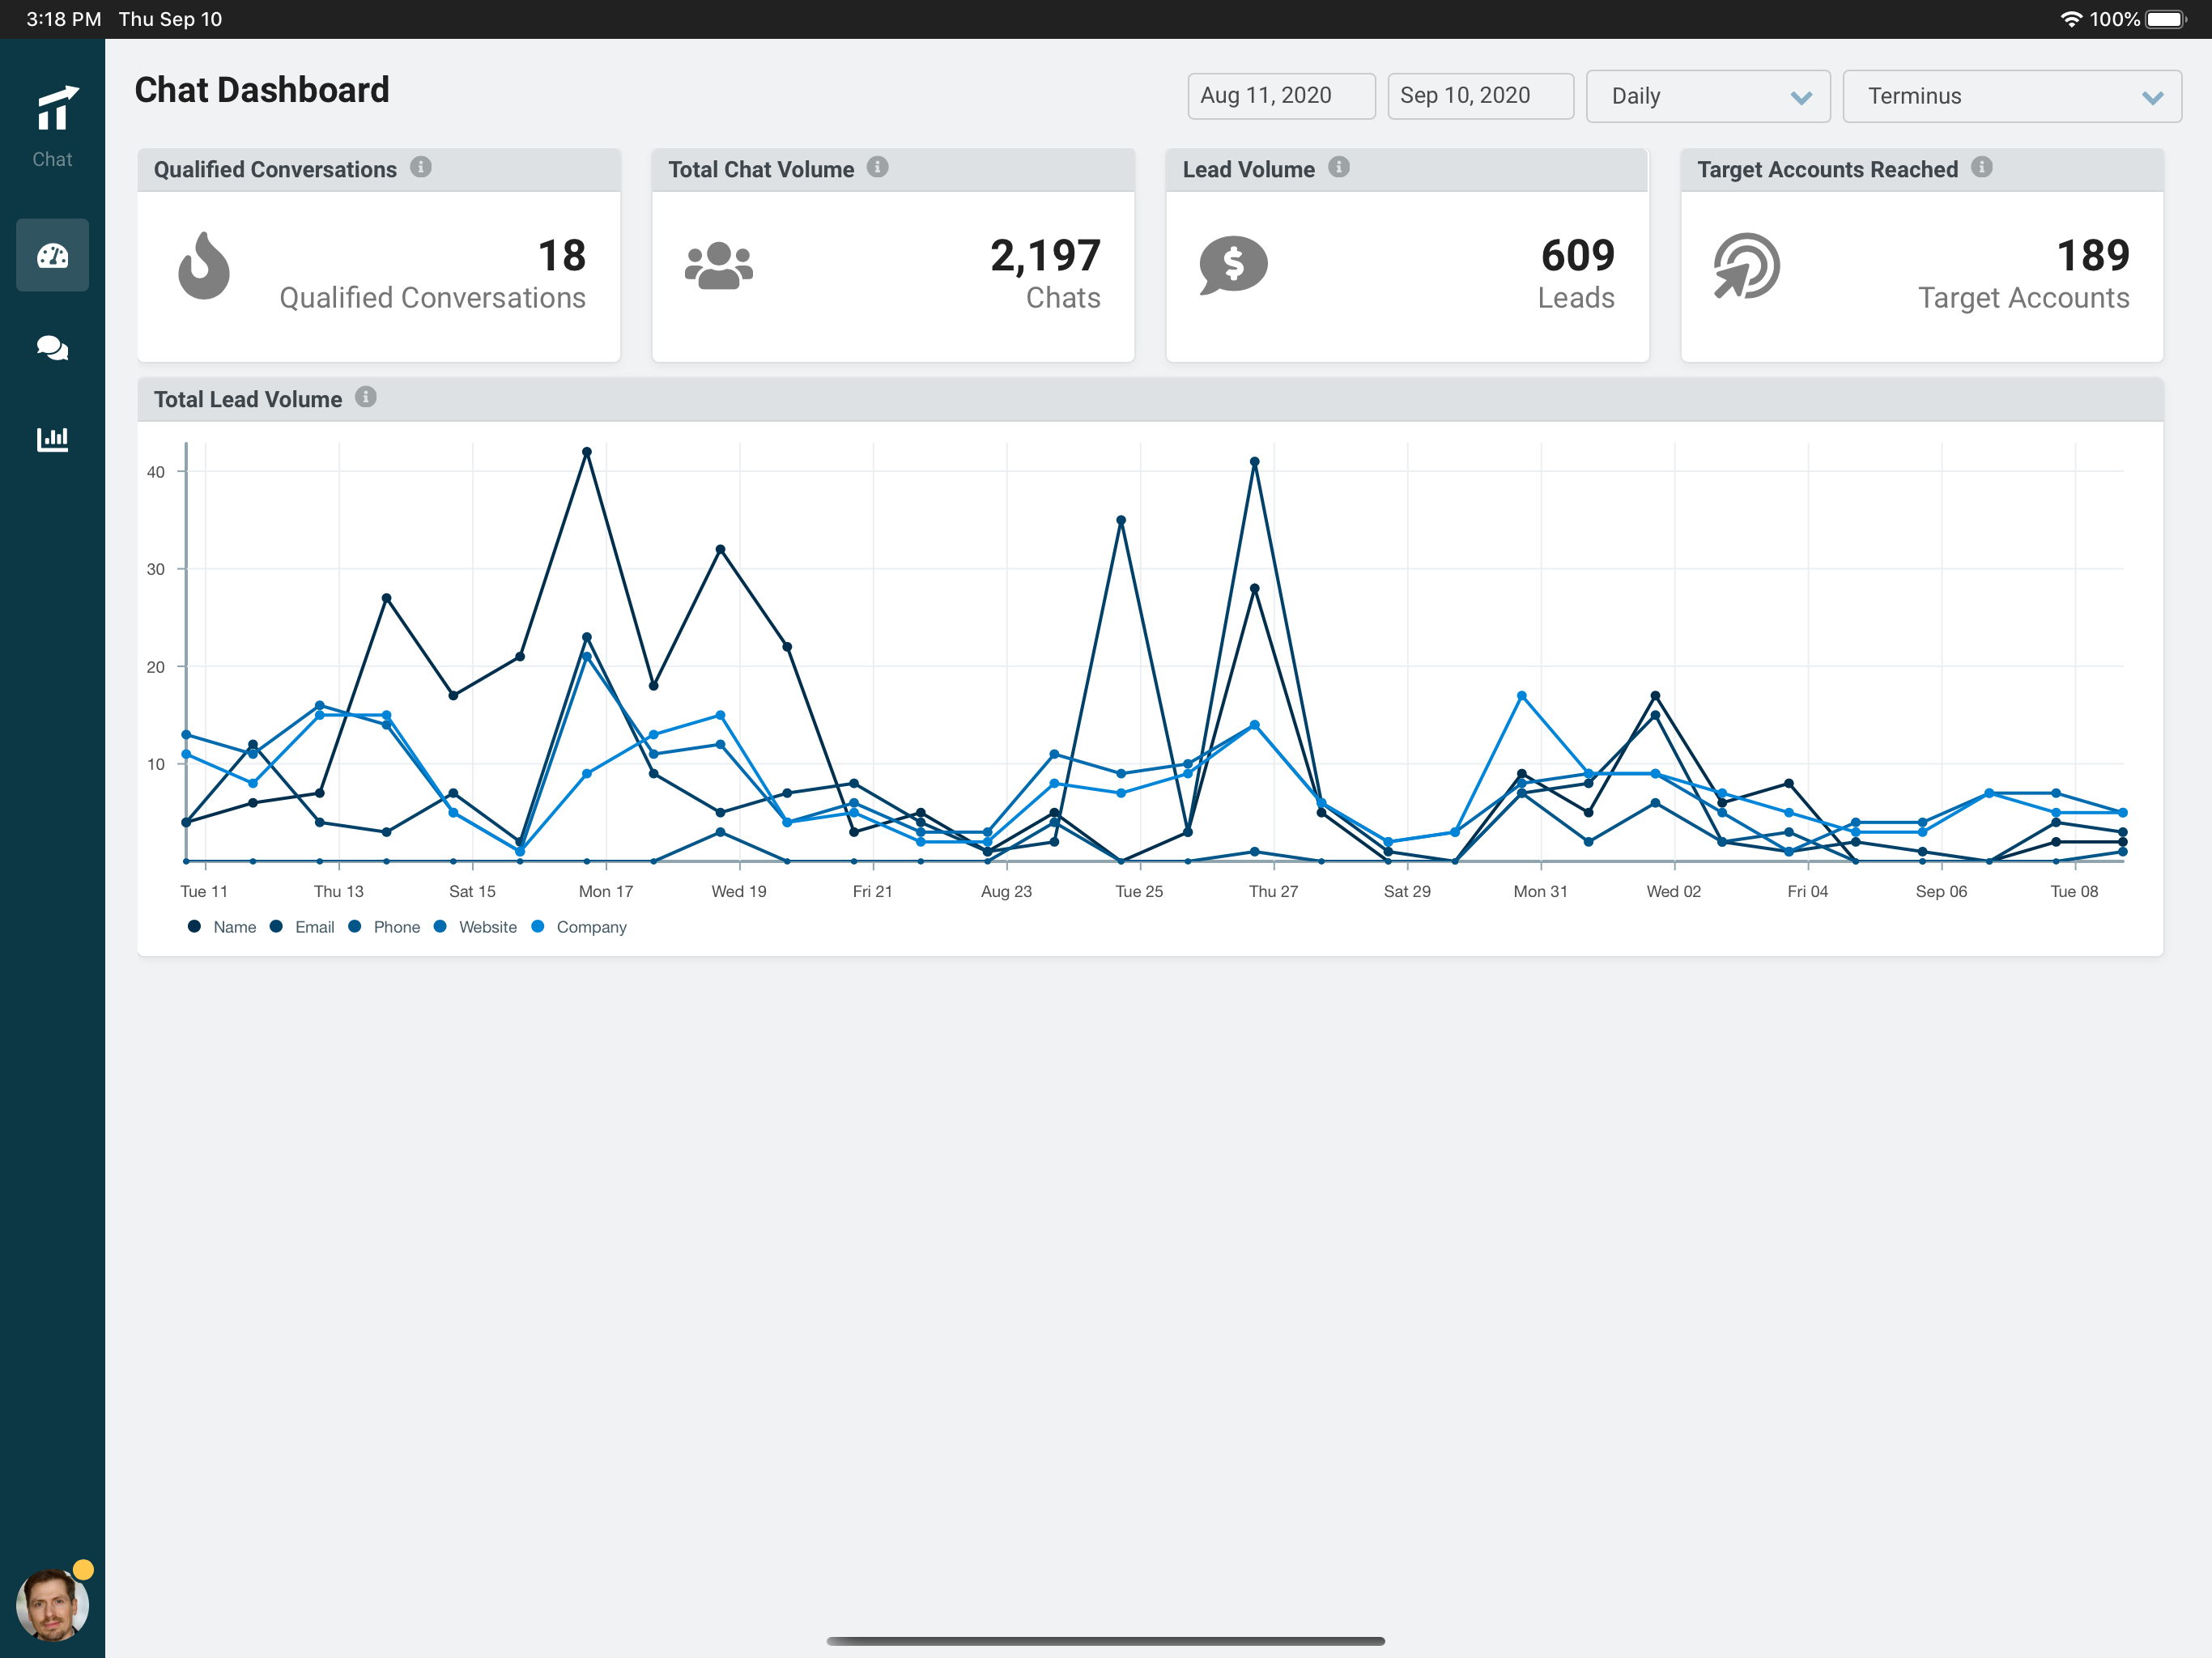The image size is (2212, 1658).
Task: Open the Sep 10, 2020 end date field
Action: [x=1479, y=96]
